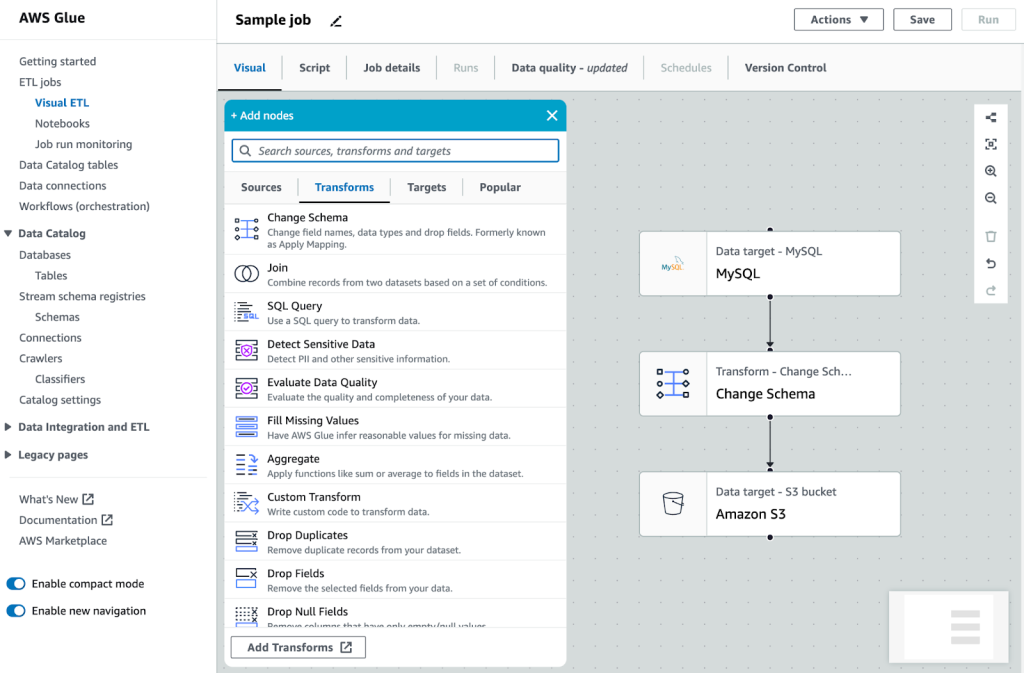Go to Getting started page

click(57, 61)
